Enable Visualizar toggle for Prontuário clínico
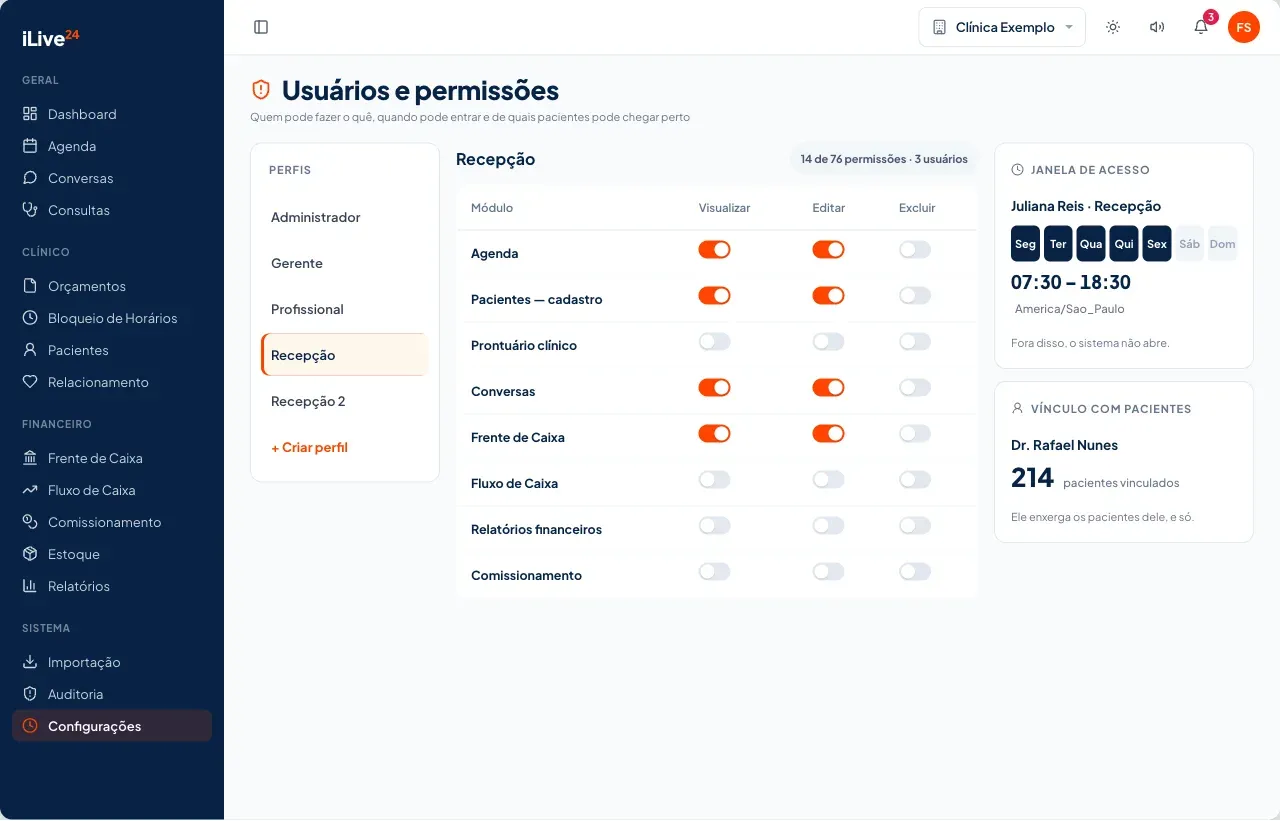The height and width of the screenshot is (821, 1280). [x=715, y=342]
